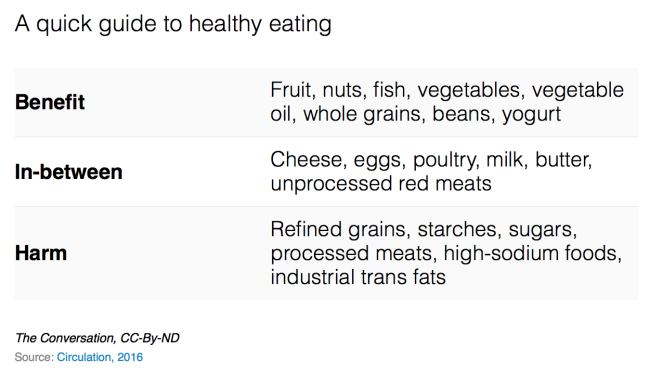Click the word 'vegetables' in Benefit row
Image resolution: width=650 pixels, height=385 pixels.
(x=469, y=91)
